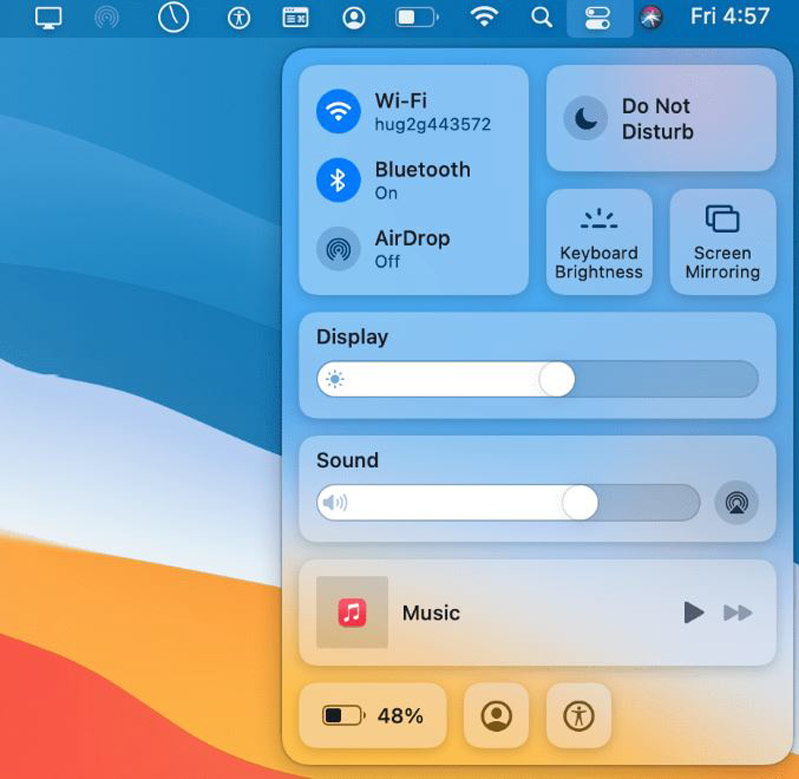799x779 pixels.
Task: Click the Bluetooth label text
Action: pyautogui.click(x=422, y=170)
